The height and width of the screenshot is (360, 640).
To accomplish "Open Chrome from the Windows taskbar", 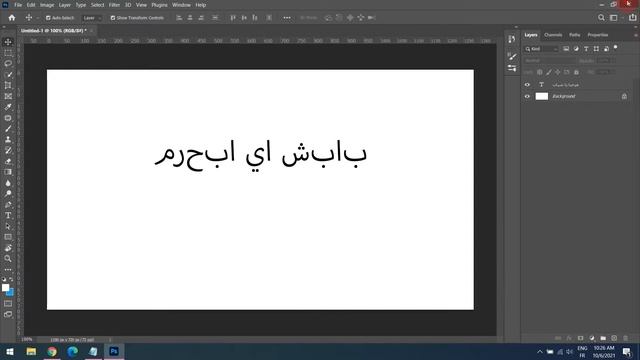I will [52, 351].
